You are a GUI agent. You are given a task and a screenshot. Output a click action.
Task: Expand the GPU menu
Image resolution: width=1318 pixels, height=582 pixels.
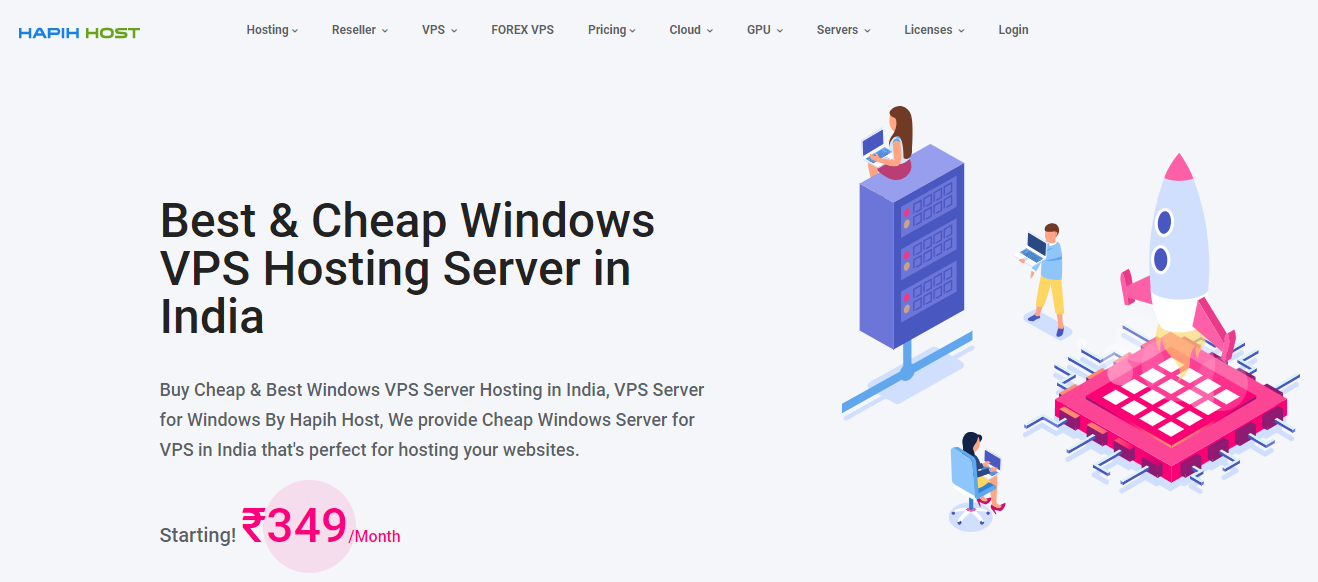click(765, 30)
